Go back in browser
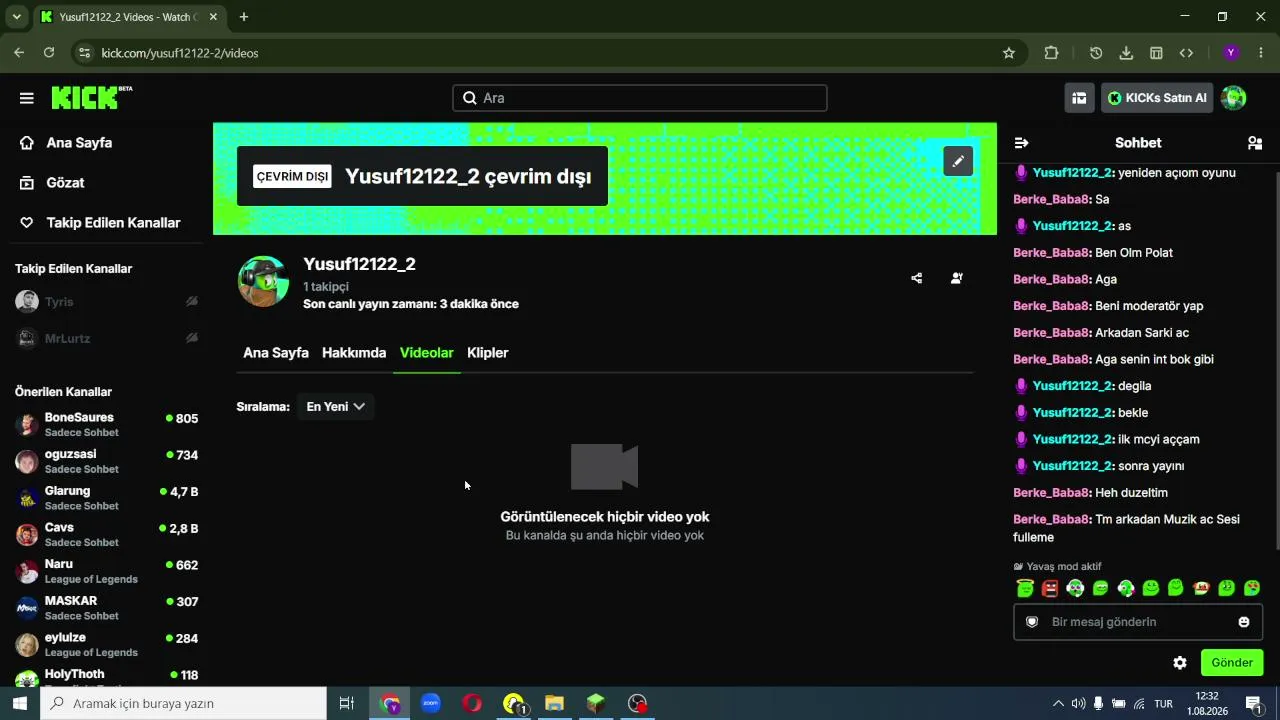 point(19,53)
